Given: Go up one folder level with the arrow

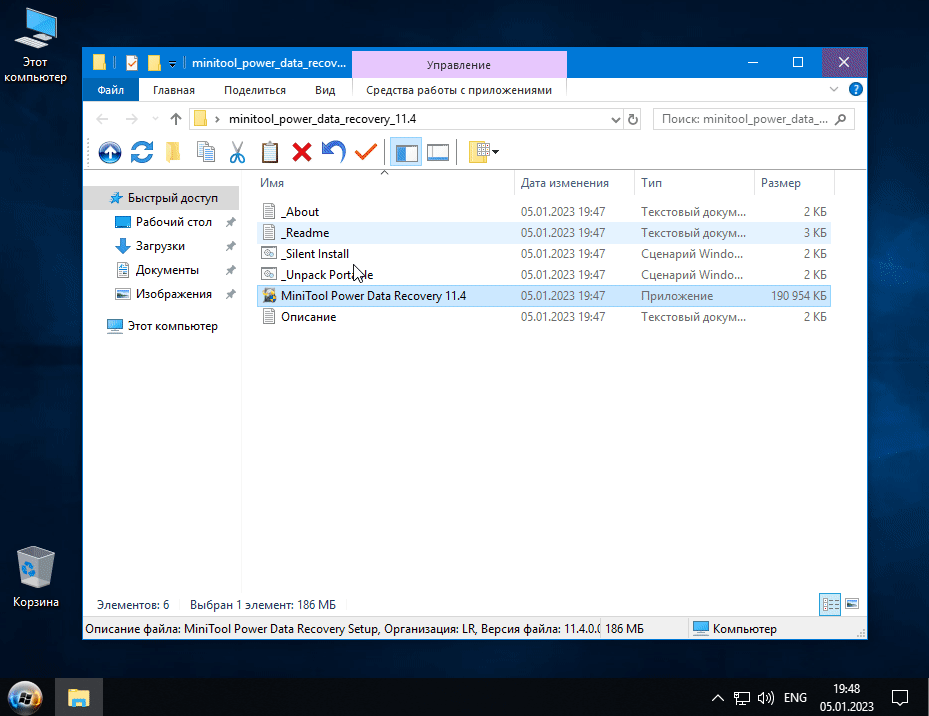Looking at the screenshot, I should click(x=175, y=119).
